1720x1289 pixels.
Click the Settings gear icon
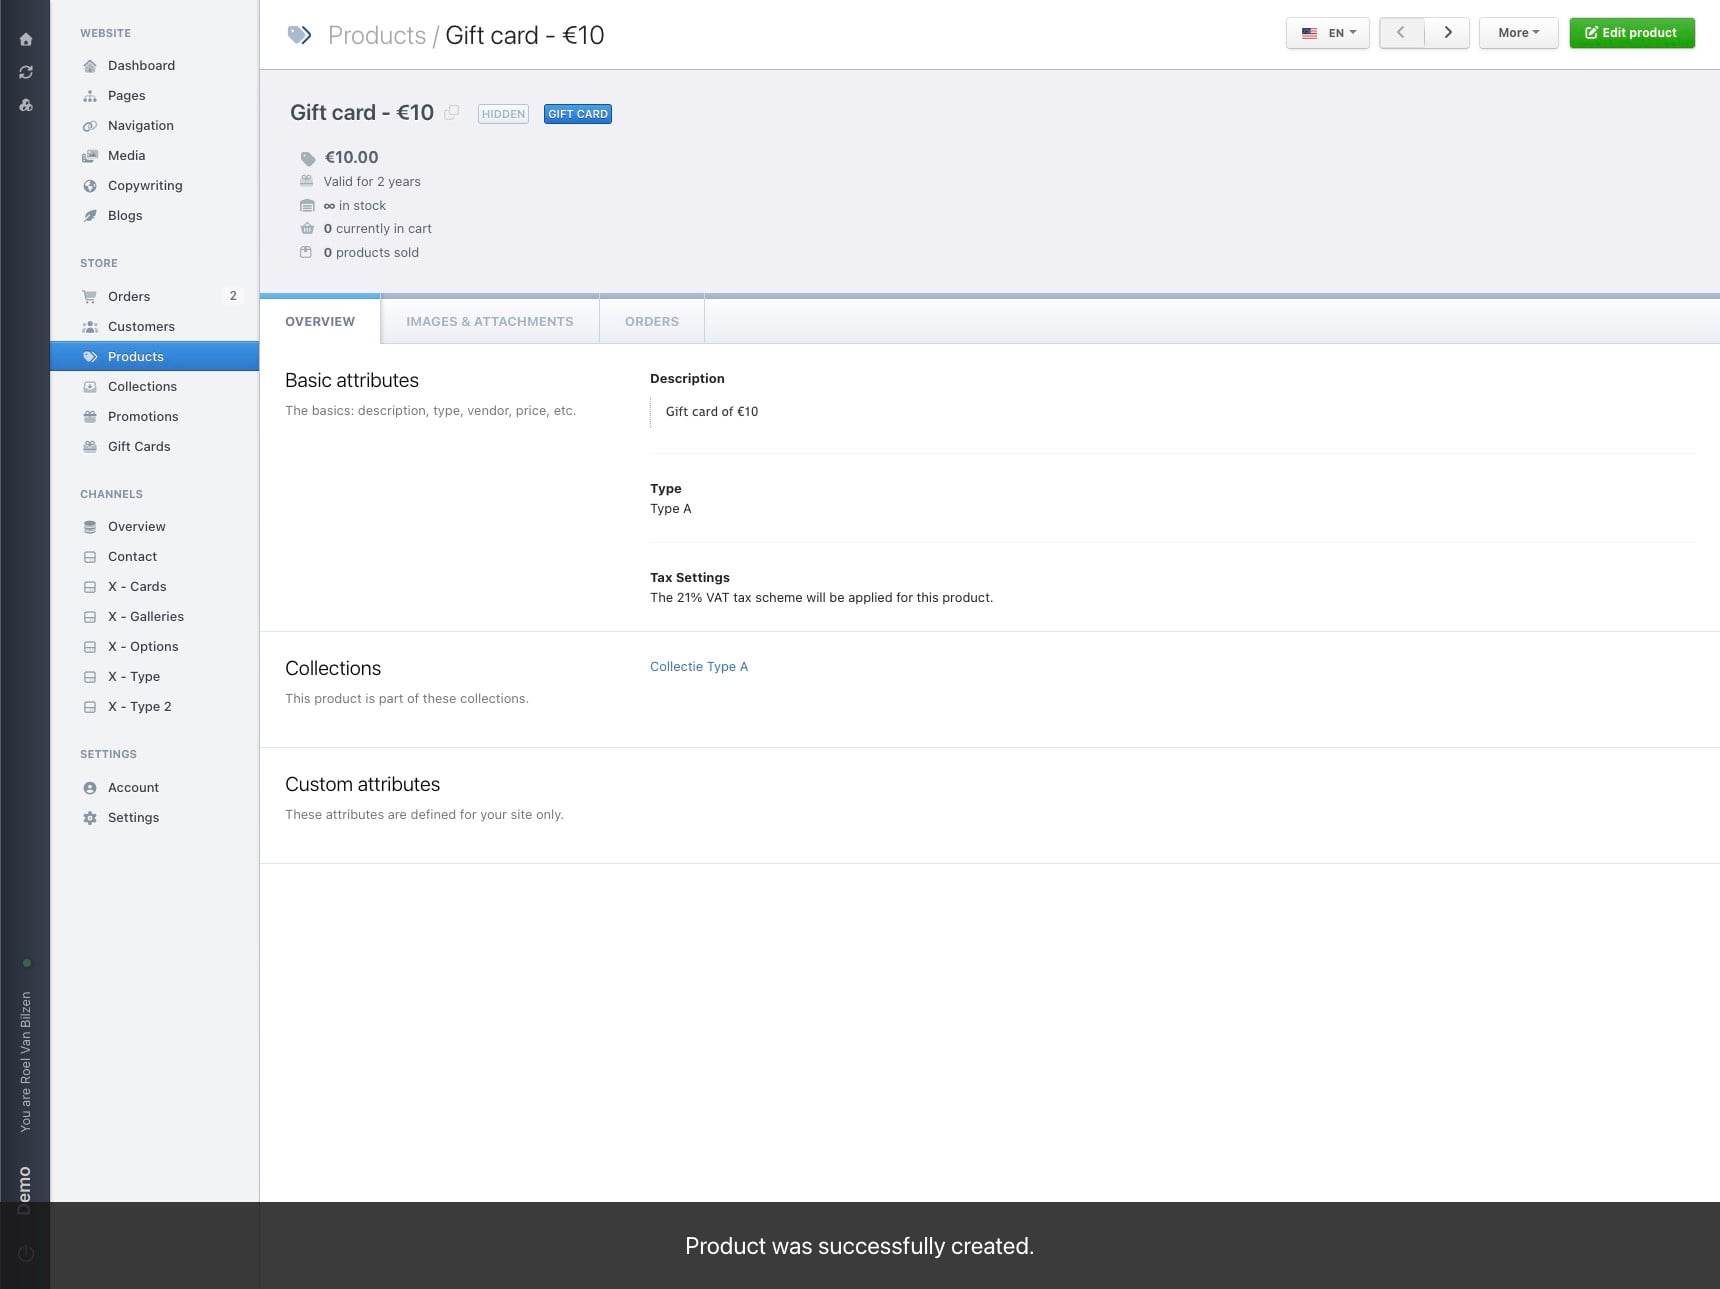[x=90, y=818]
